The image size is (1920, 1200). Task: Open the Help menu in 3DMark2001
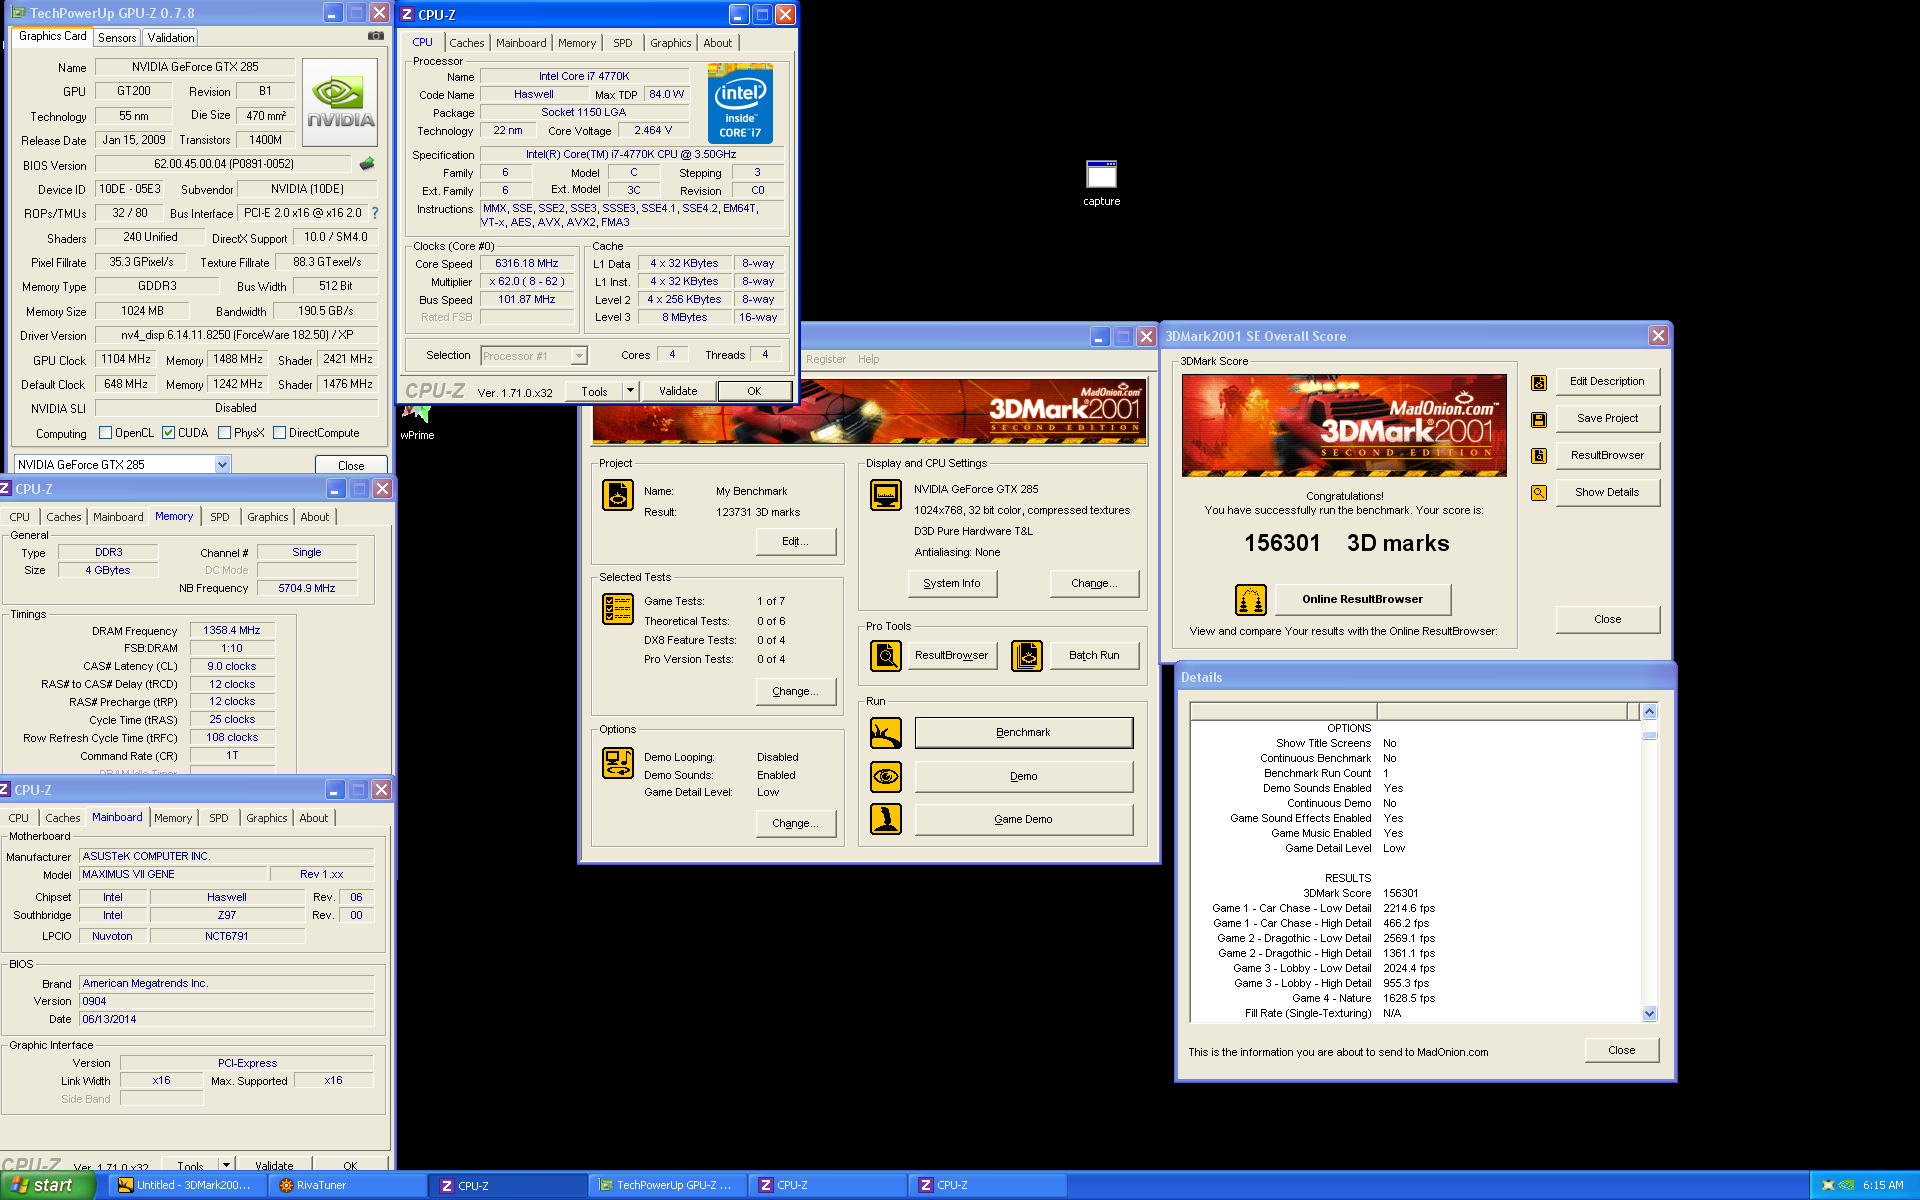click(x=869, y=359)
